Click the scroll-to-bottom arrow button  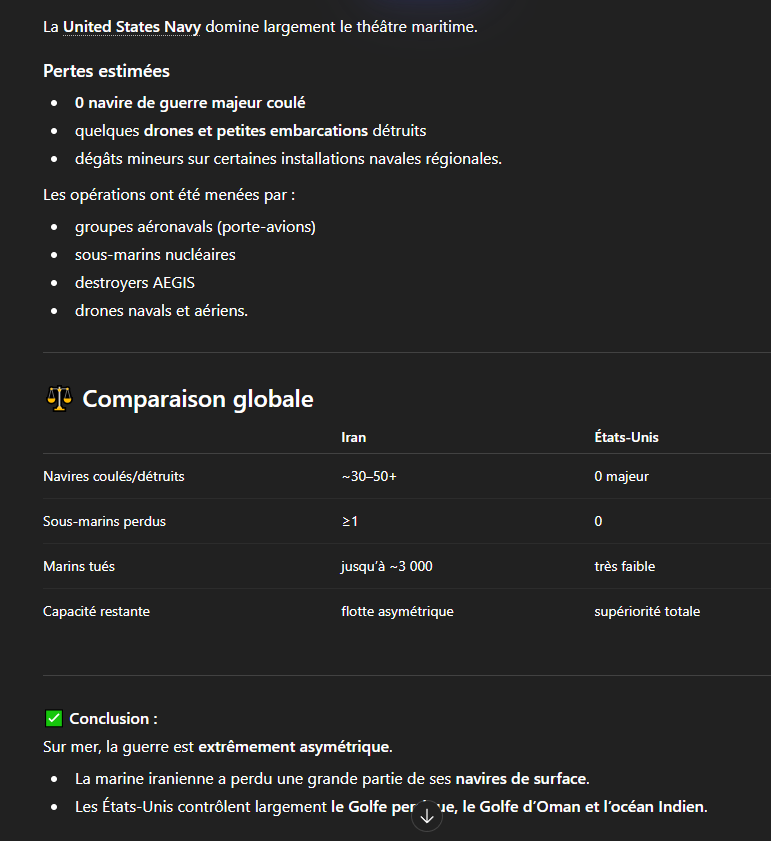click(x=427, y=816)
